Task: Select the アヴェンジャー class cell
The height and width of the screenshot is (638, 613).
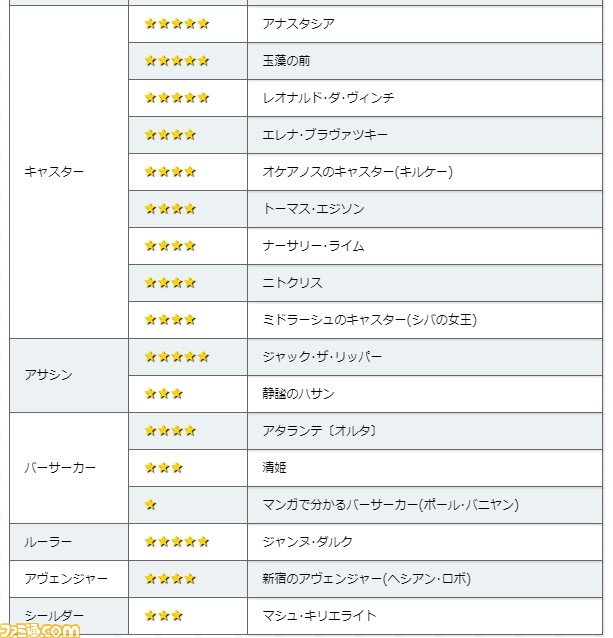Action: coord(69,579)
